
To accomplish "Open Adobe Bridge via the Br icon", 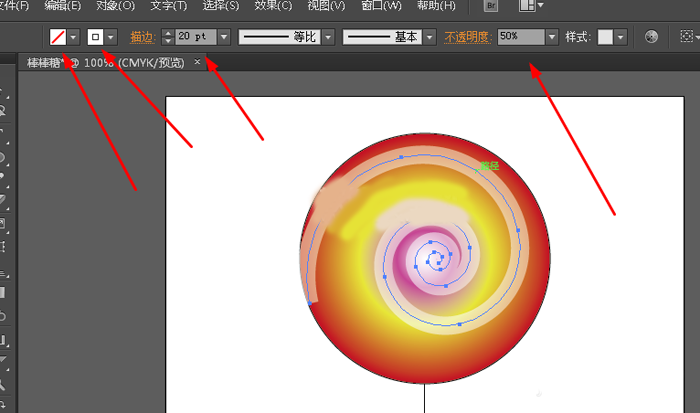I will 491,6.
